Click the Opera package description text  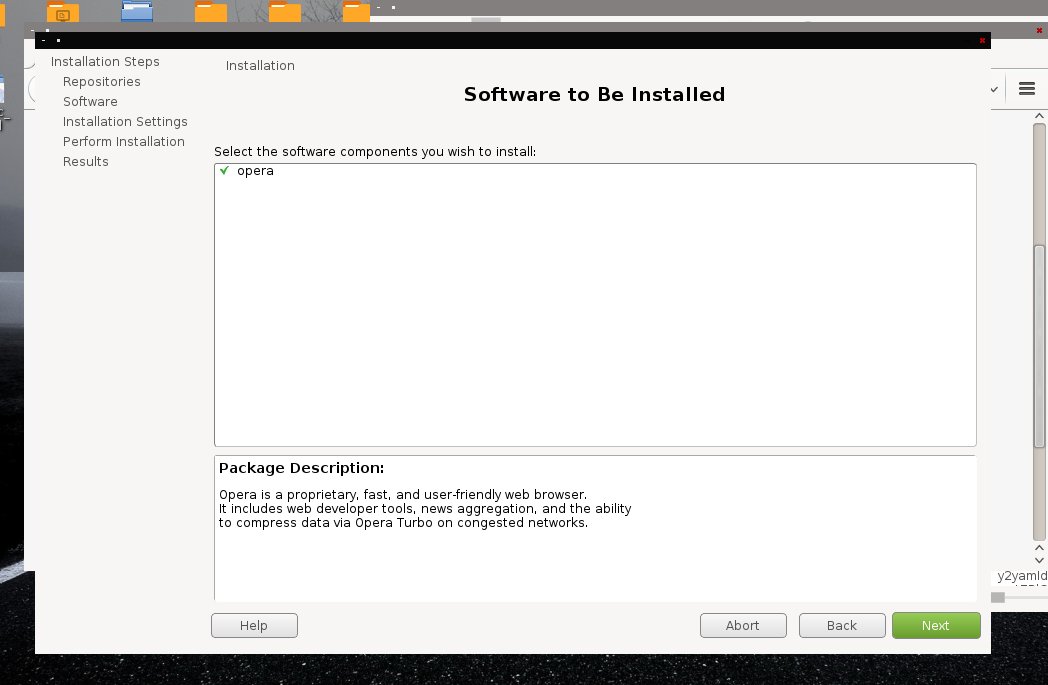pos(425,509)
